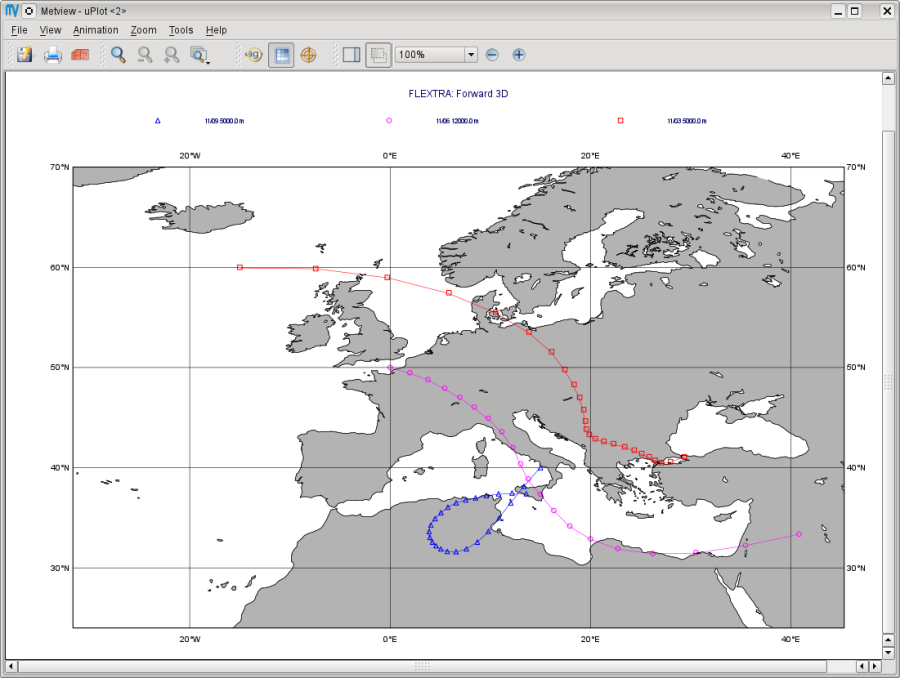The height and width of the screenshot is (678, 900).
Task: Toggle the sidebar panel icon
Action: pyautogui.click(x=351, y=55)
